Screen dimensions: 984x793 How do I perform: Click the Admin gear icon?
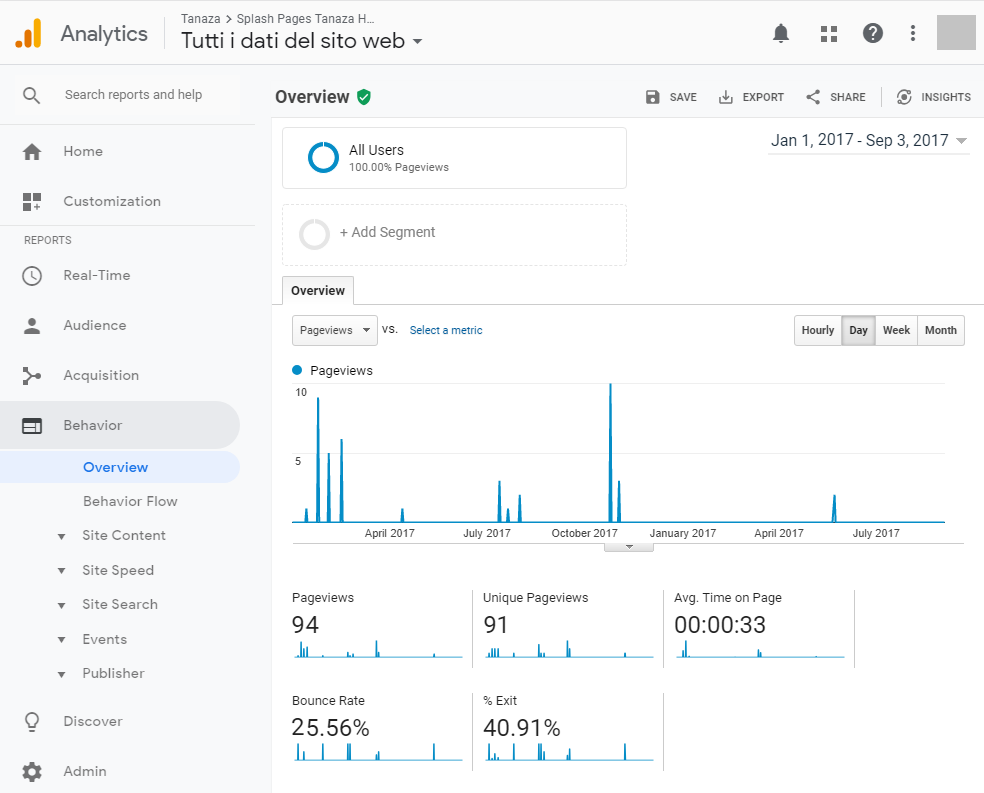[x=32, y=772]
